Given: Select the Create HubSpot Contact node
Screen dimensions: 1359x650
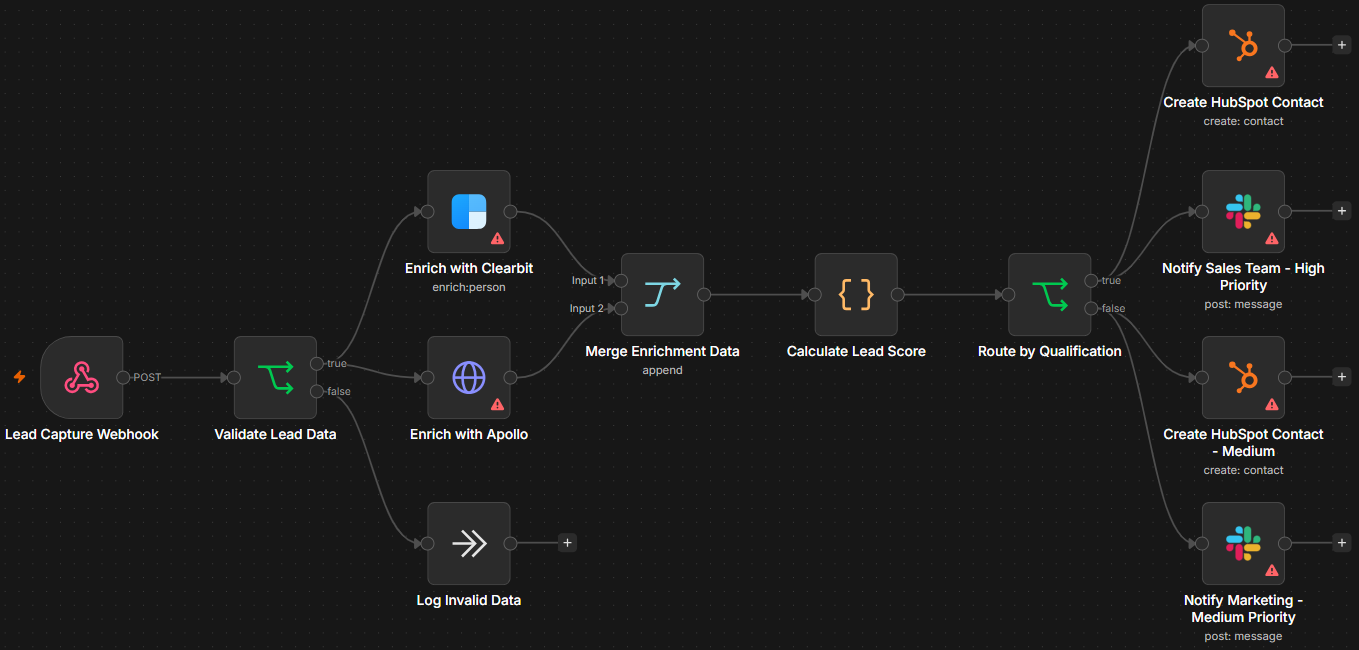Looking at the screenshot, I should coord(1244,46).
